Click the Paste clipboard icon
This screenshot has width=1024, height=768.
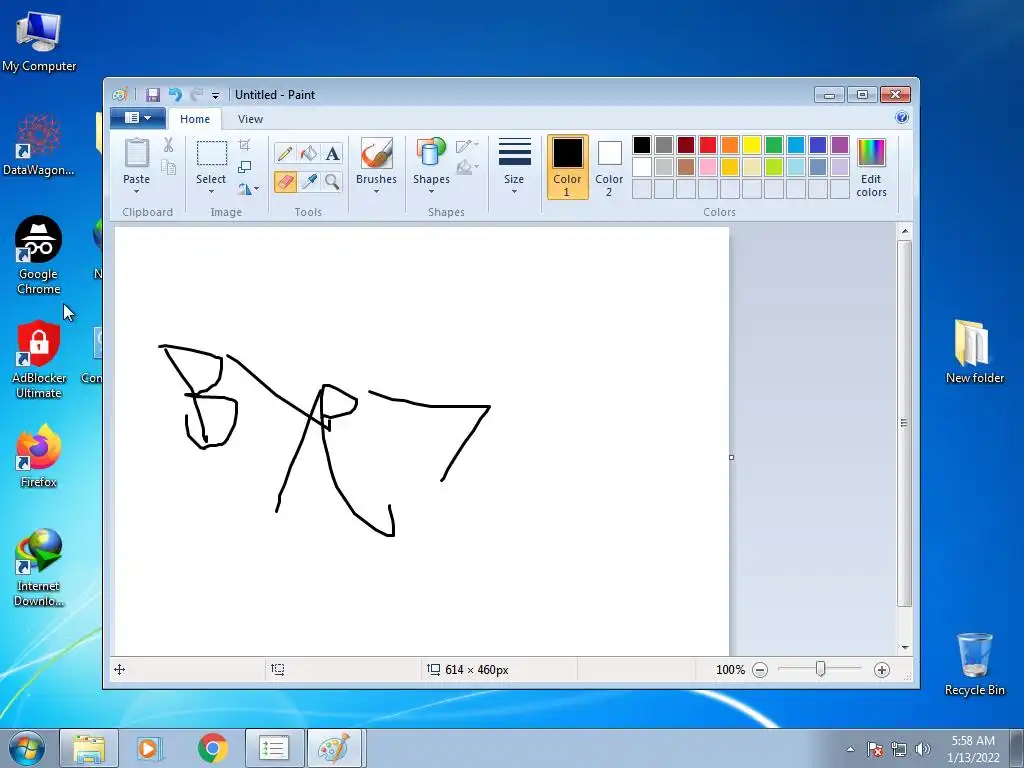pos(136,153)
